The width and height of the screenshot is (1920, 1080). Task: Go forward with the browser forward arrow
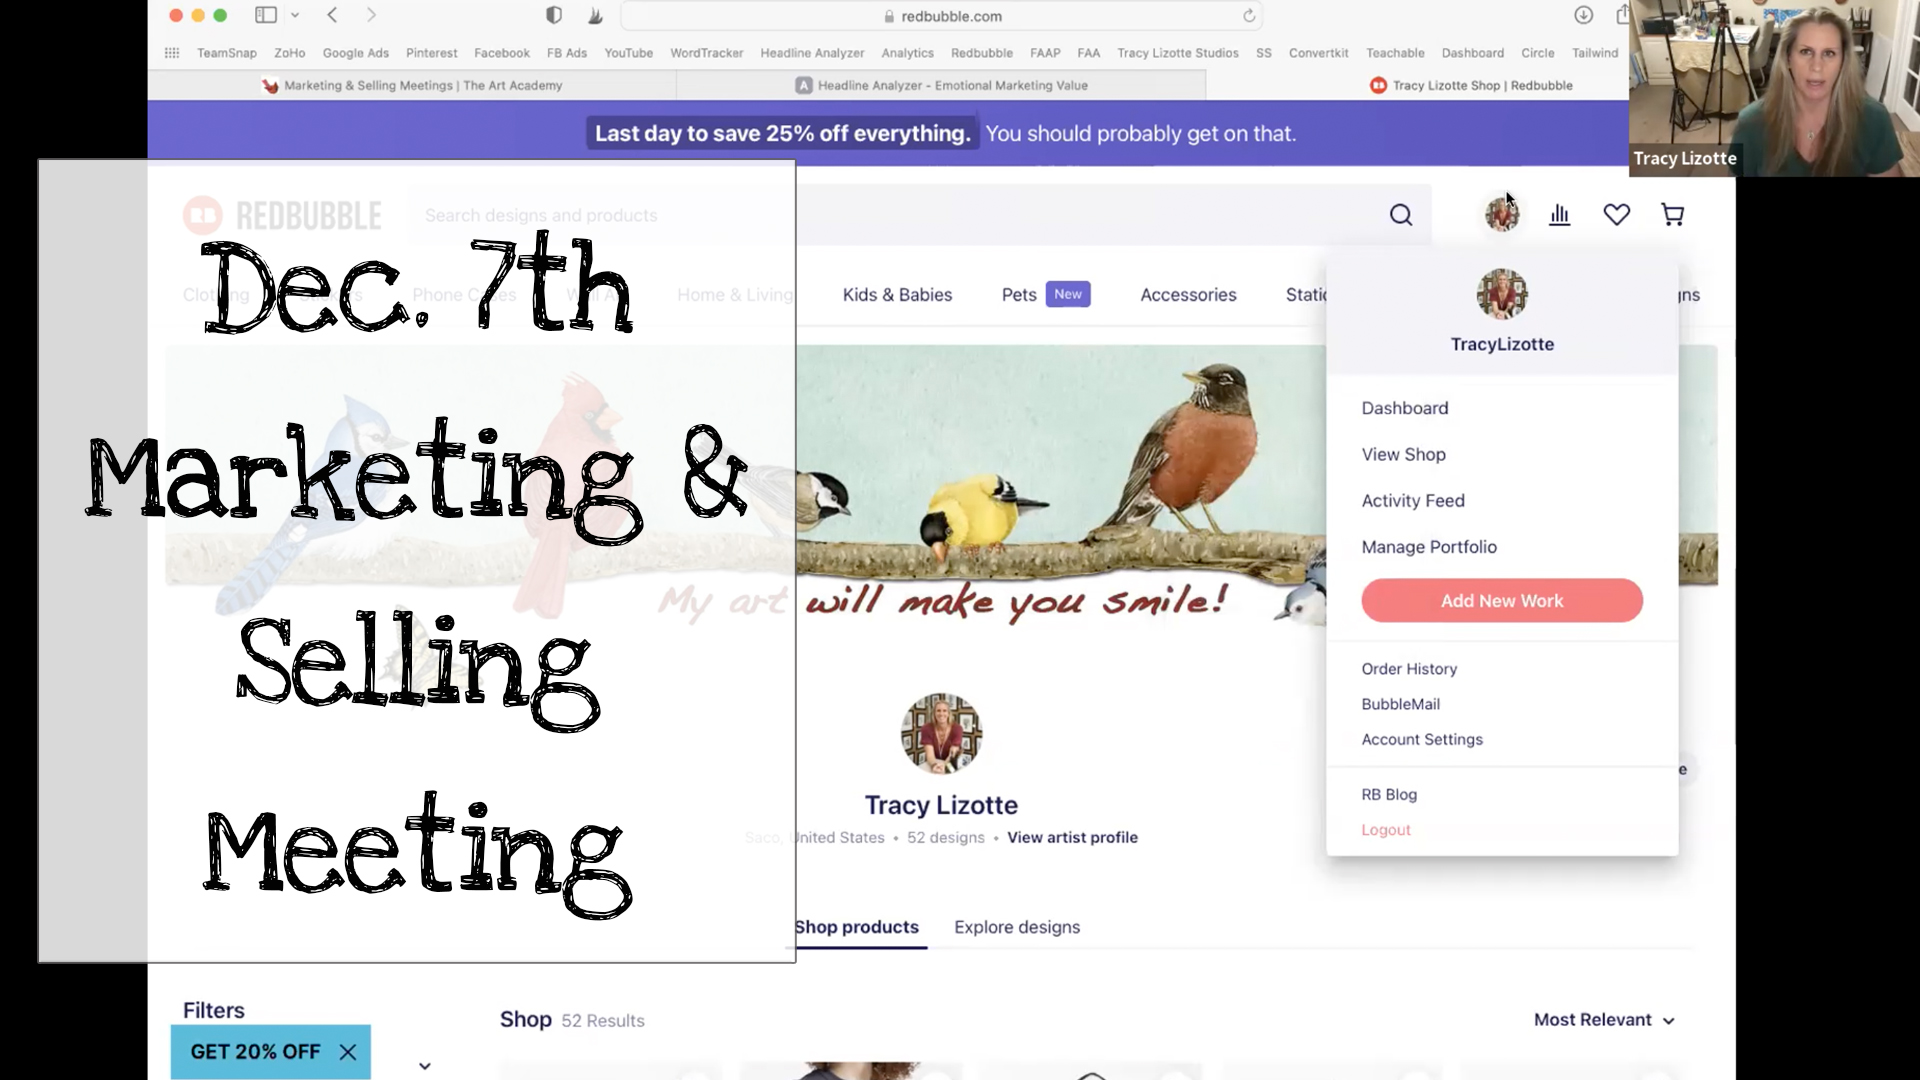(371, 15)
